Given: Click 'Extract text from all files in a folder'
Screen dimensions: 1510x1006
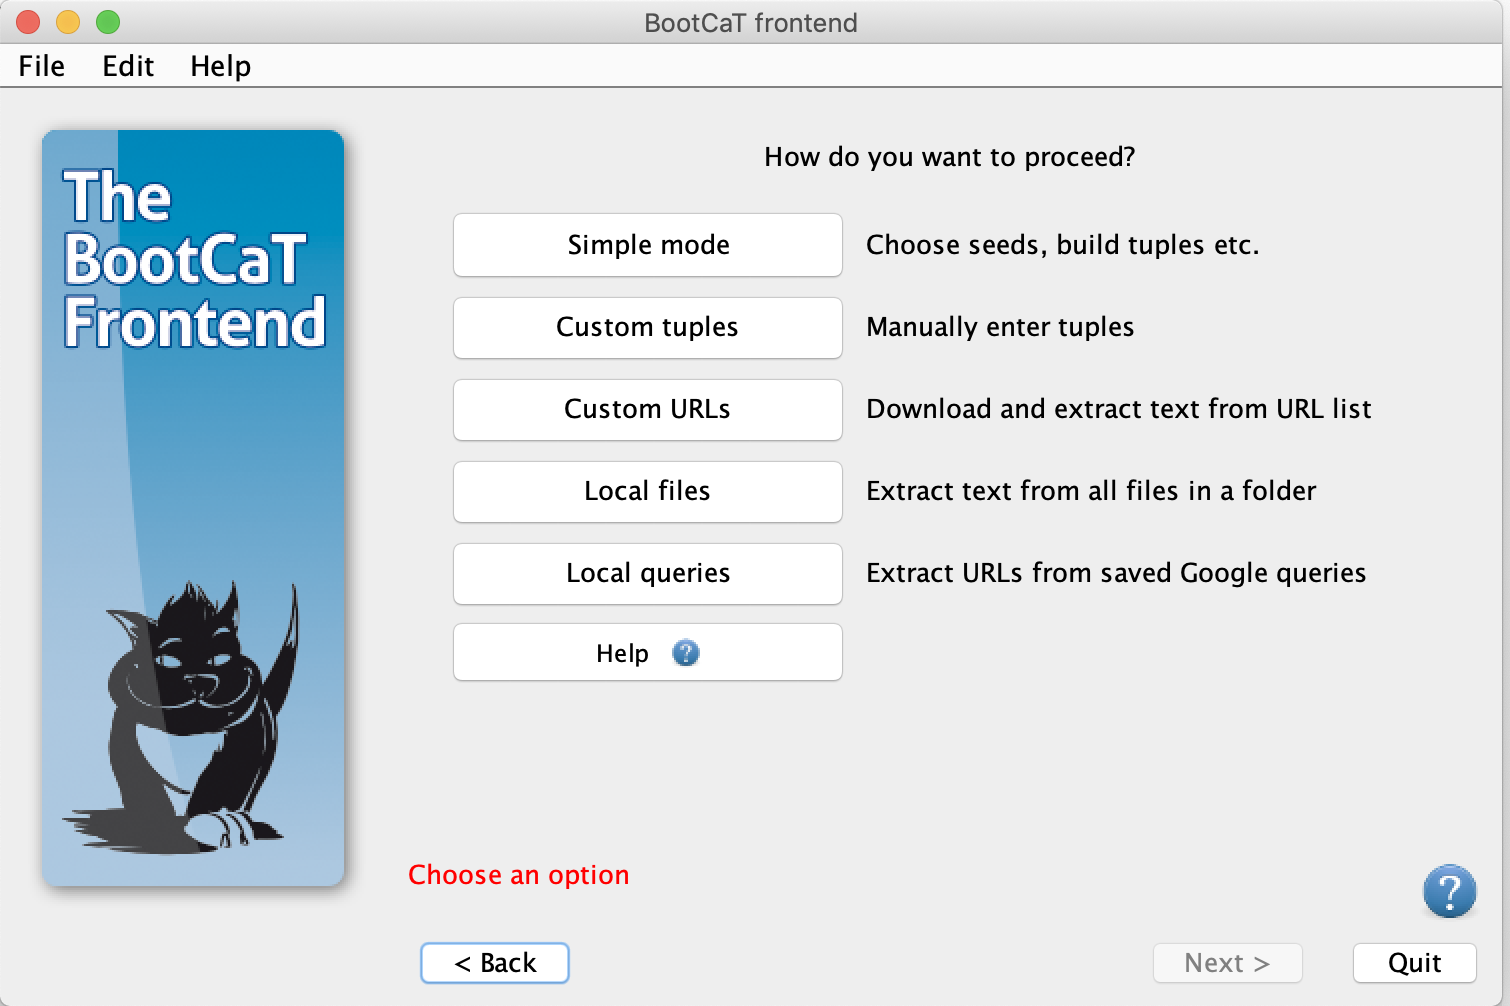Looking at the screenshot, I should tap(1091, 491).
